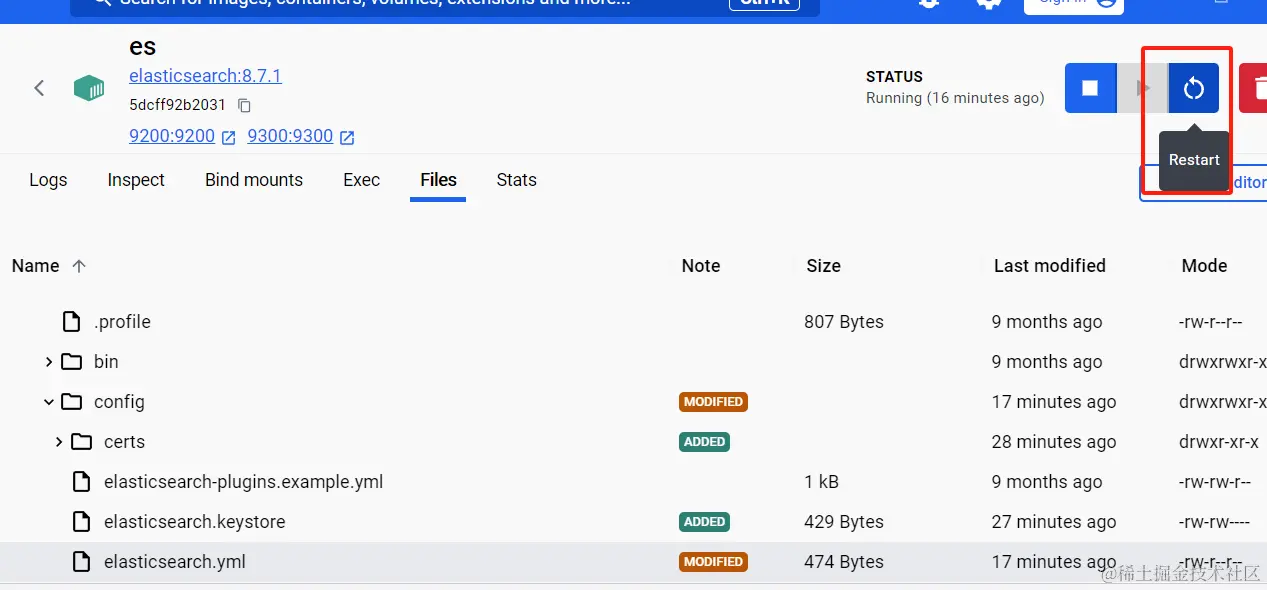Screen dimensions: 1267x590
Task: Open external link icon next to 9200:9200
Action: (x=228, y=137)
